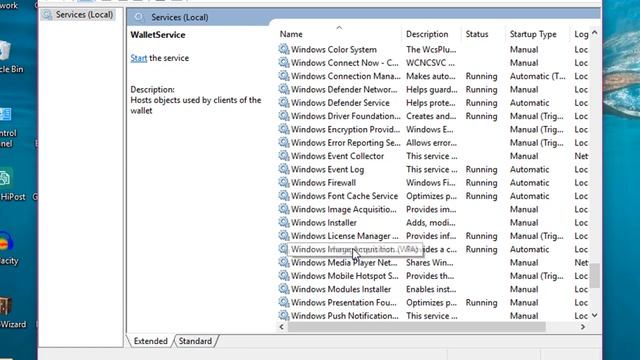The height and width of the screenshot is (360, 640).
Task: Click the gear icon for Windows Encryption Provider
Action: [284, 129]
